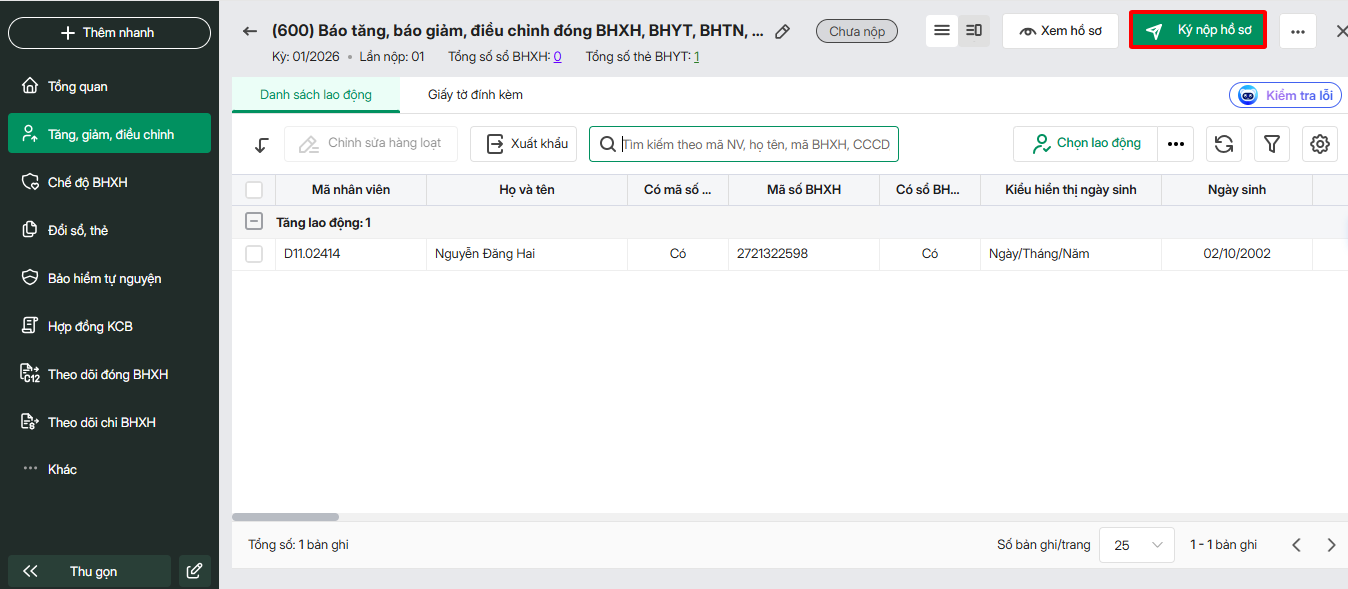The image size is (1348, 589).
Task: Select Tăng, giảm, điều chỉnh in the sidebar
Action: [109, 134]
